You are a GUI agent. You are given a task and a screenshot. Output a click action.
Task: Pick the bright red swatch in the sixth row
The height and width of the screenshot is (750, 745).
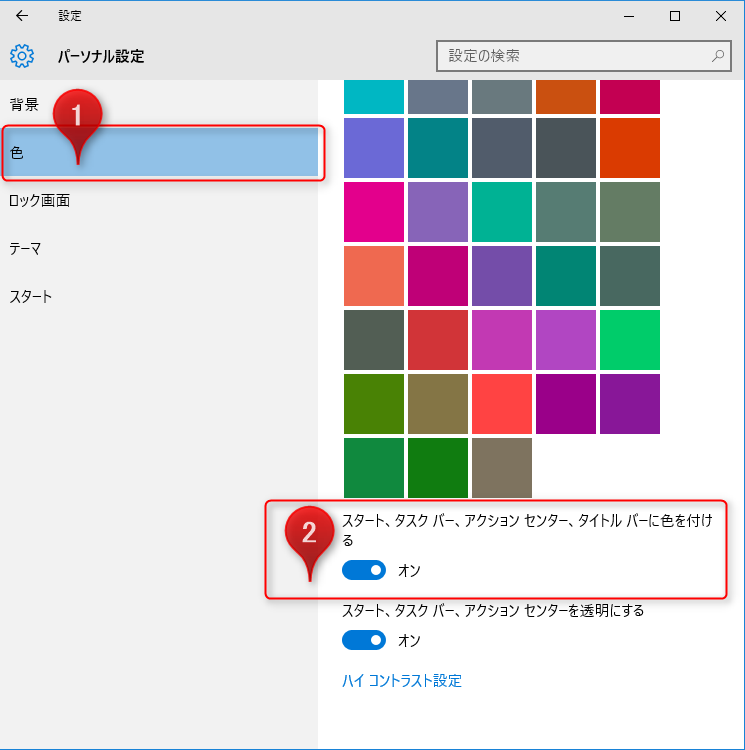point(502,404)
